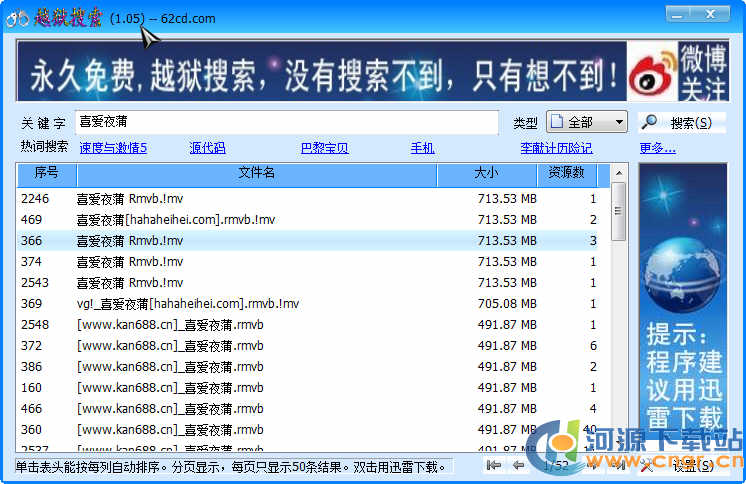The height and width of the screenshot is (484, 746).
Task: Open hot search link 源代码
Action: (x=207, y=148)
